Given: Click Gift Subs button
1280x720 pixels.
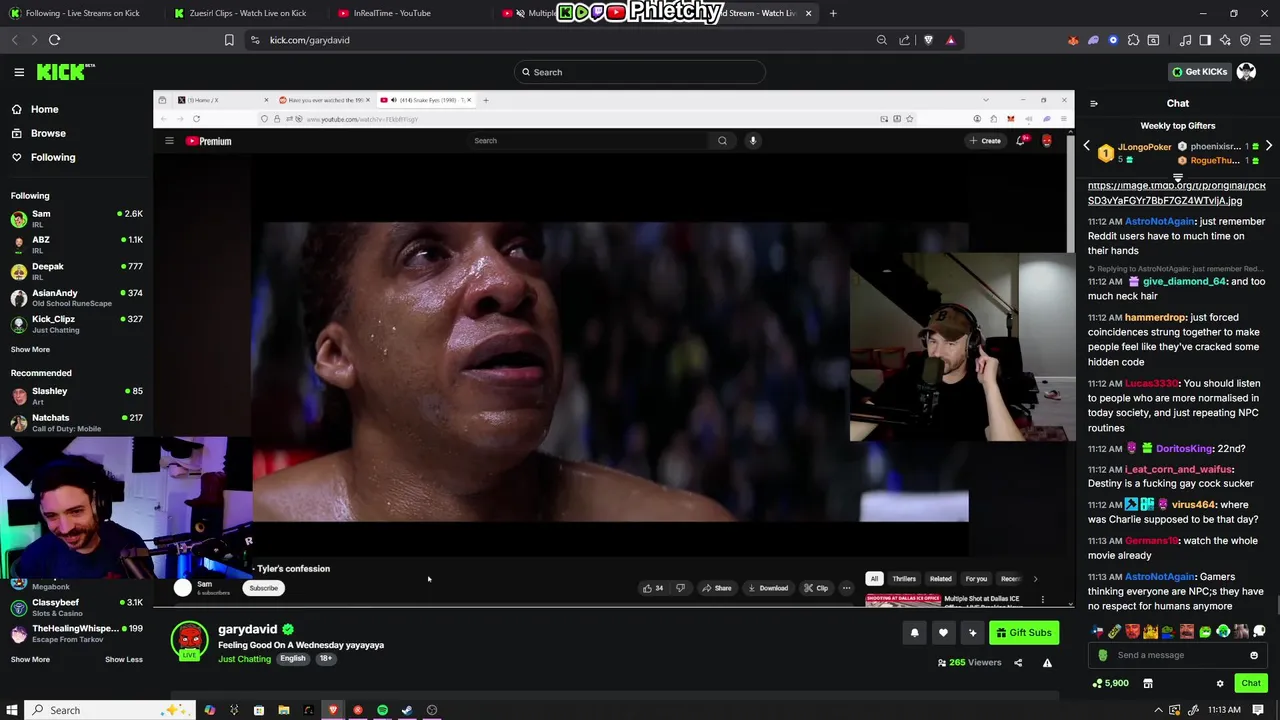Looking at the screenshot, I should (1023, 632).
